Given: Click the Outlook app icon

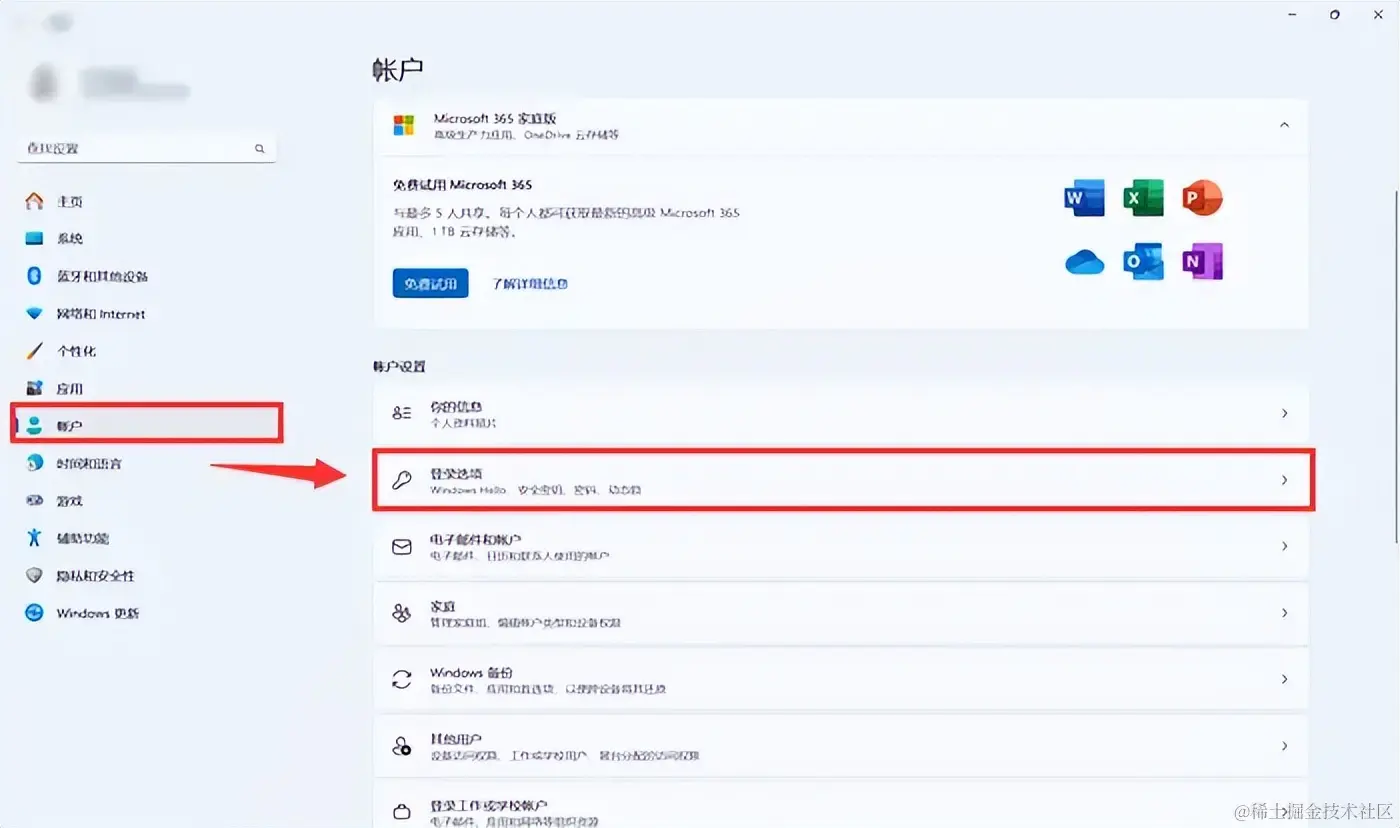Looking at the screenshot, I should tap(1142, 262).
